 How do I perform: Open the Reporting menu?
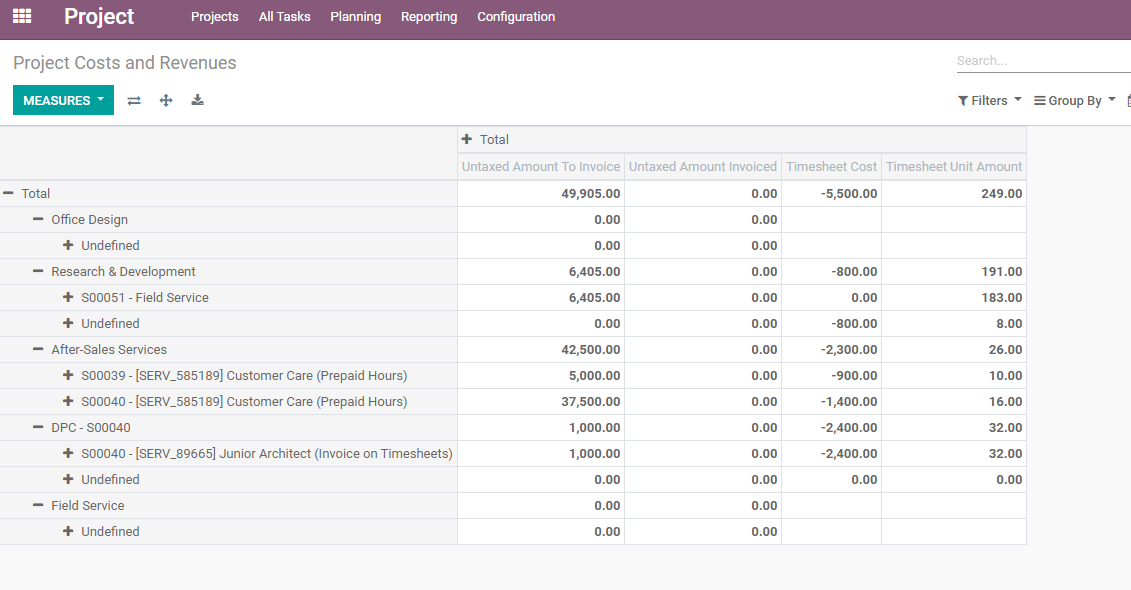click(x=429, y=17)
